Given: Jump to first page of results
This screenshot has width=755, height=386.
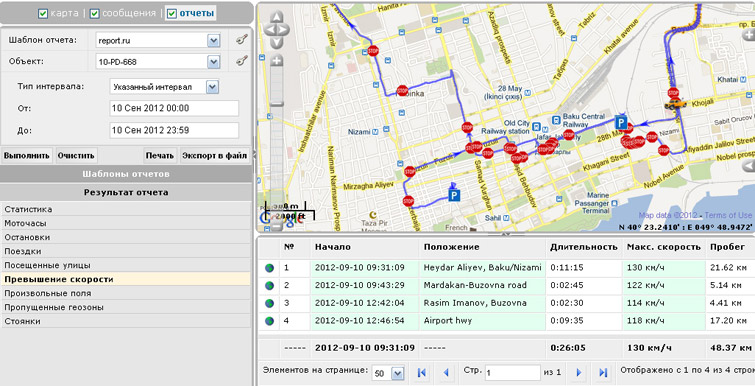Looking at the screenshot, I should (x=422, y=372).
